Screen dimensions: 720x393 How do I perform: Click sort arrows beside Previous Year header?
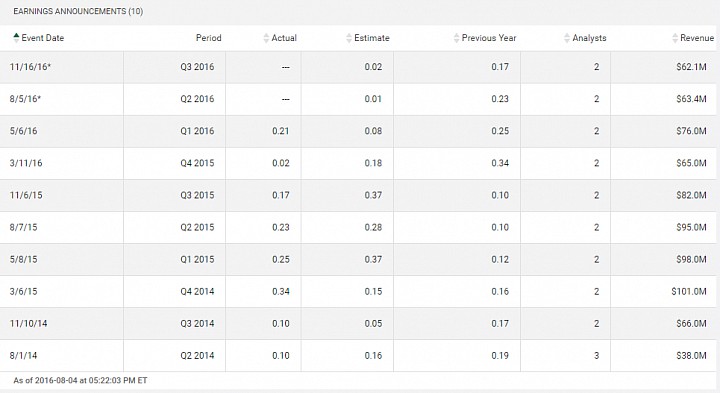click(x=456, y=38)
